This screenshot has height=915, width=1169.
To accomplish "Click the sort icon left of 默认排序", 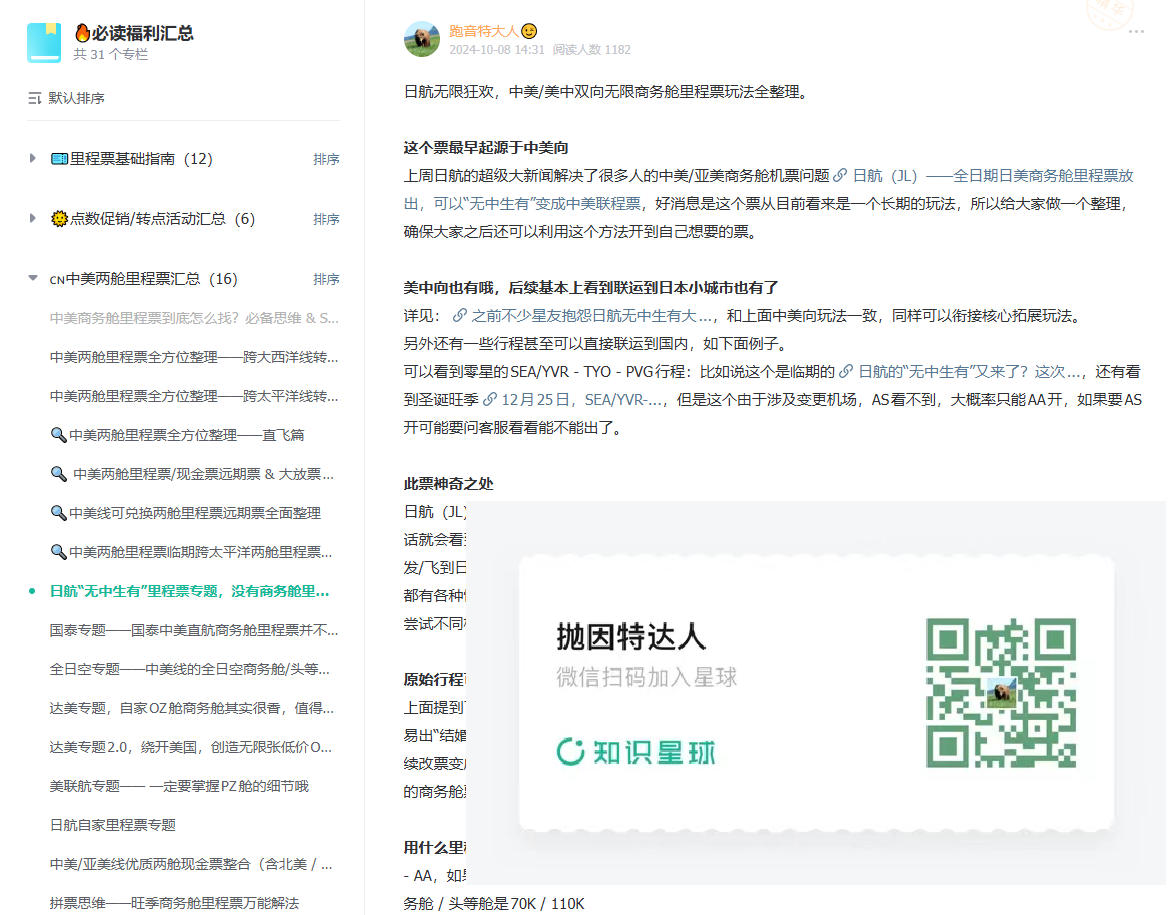I will [x=32, y=97].
